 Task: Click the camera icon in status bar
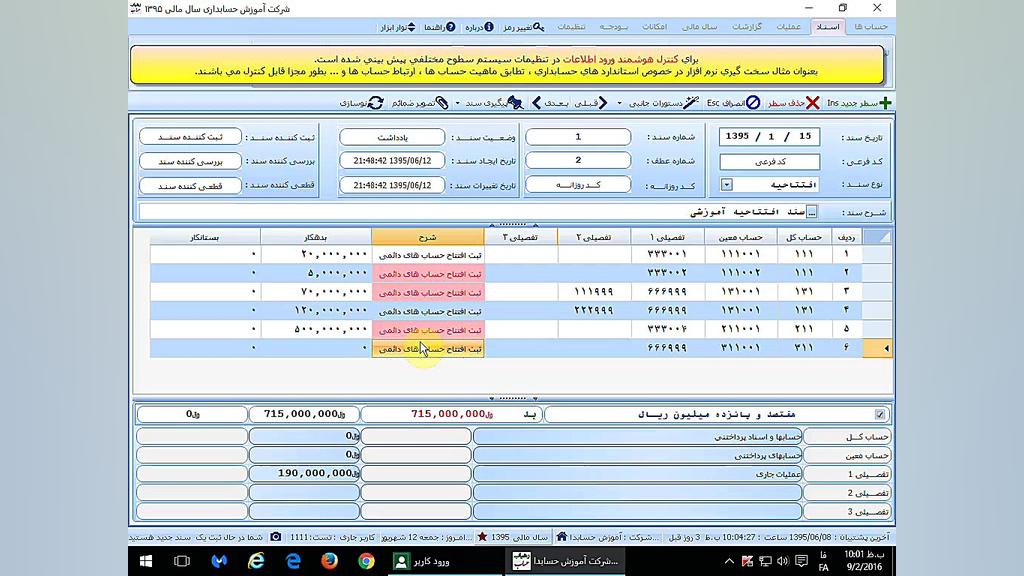(x=276, y=537)
